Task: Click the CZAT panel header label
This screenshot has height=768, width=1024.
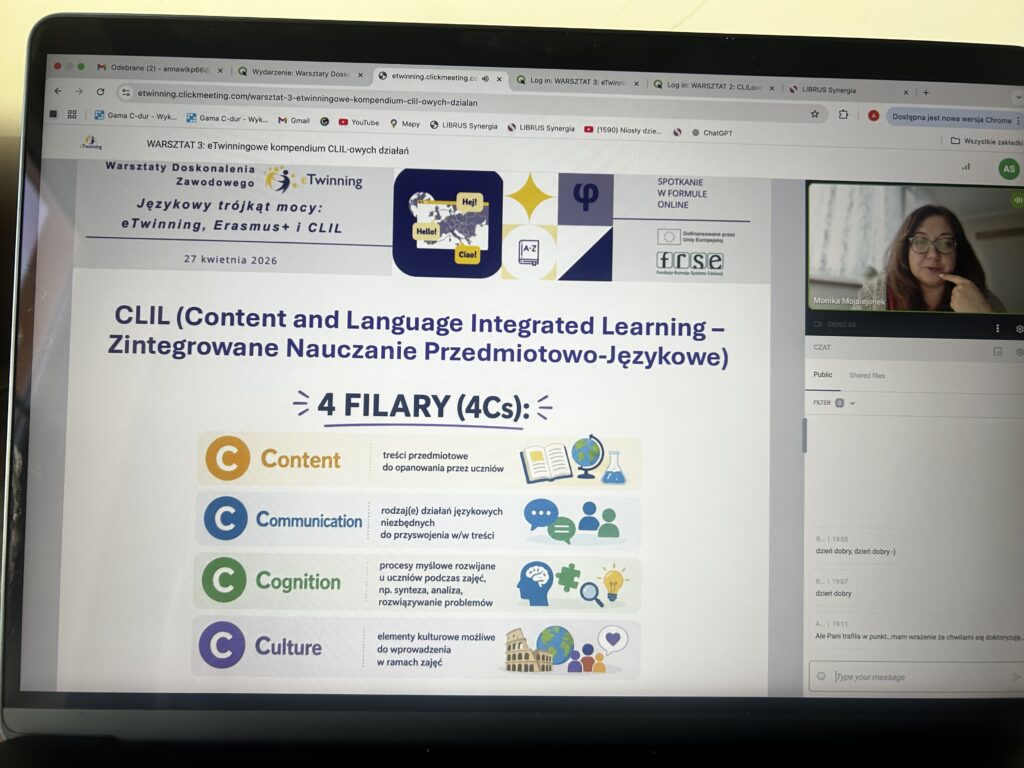Action: click(x=822, y=347)
